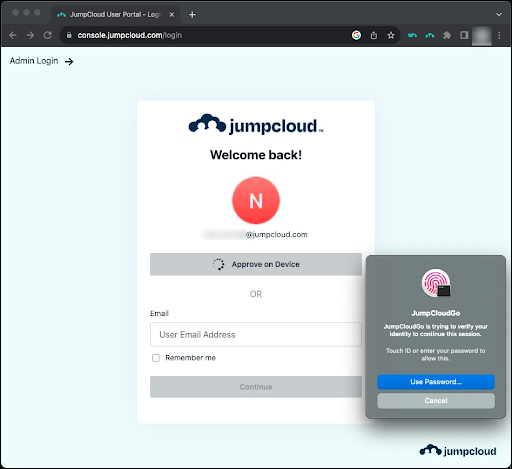Click the @jumpcloud.com email text
Viewport: 512px width, 469px height.
277,234
